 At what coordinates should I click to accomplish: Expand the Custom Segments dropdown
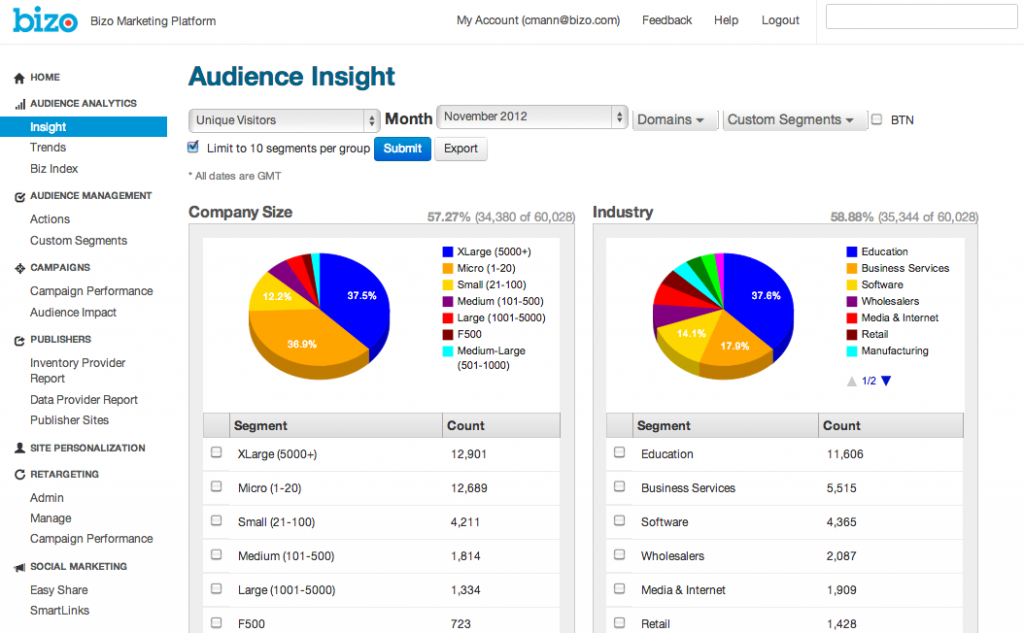[795, 120]
